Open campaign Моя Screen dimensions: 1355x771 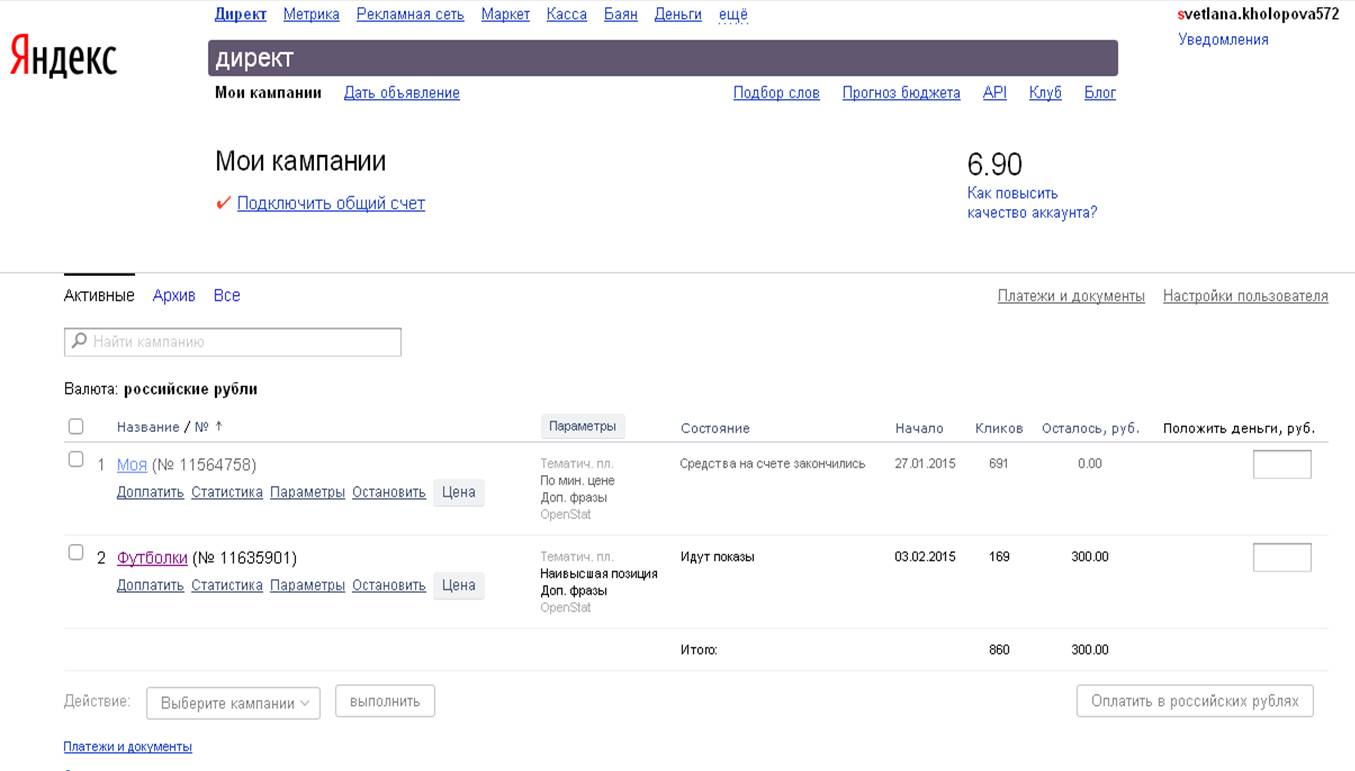coord(132,465)
